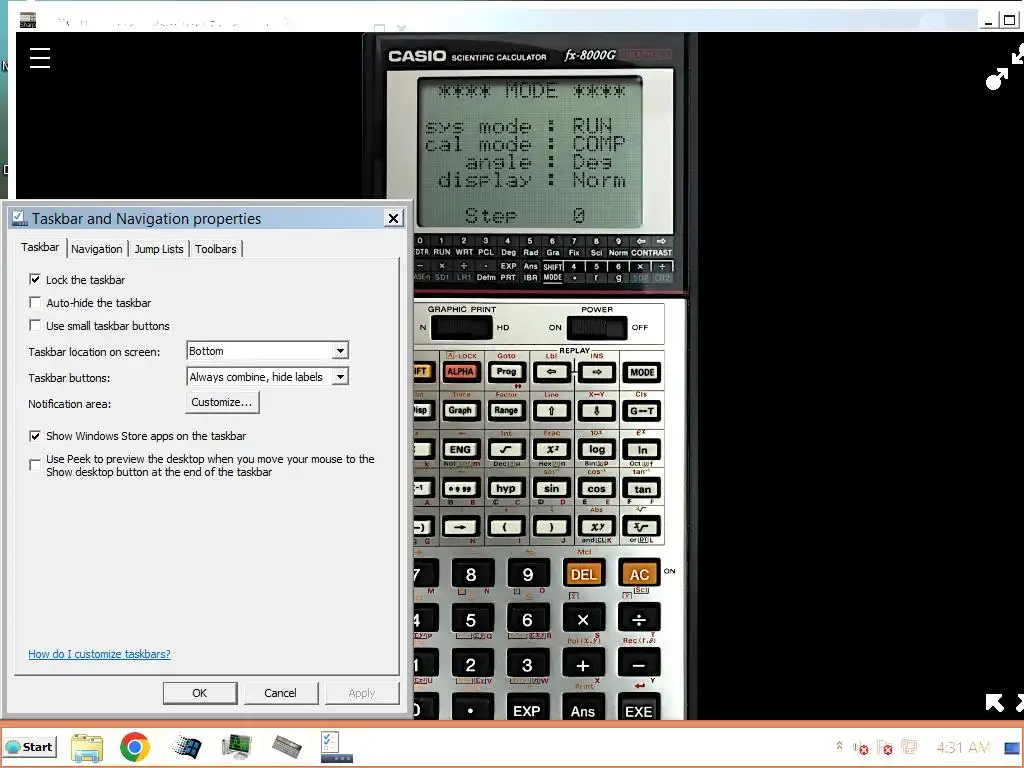Tap the x² key on the calculator
Screen dimensions: 1024x768
coord(551,449)
